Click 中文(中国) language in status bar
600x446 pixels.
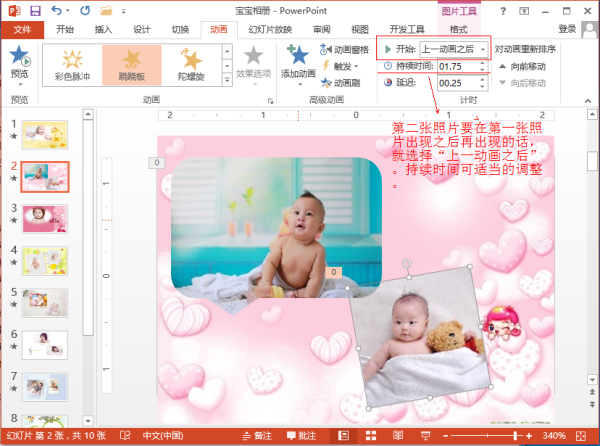pos(163,436)
